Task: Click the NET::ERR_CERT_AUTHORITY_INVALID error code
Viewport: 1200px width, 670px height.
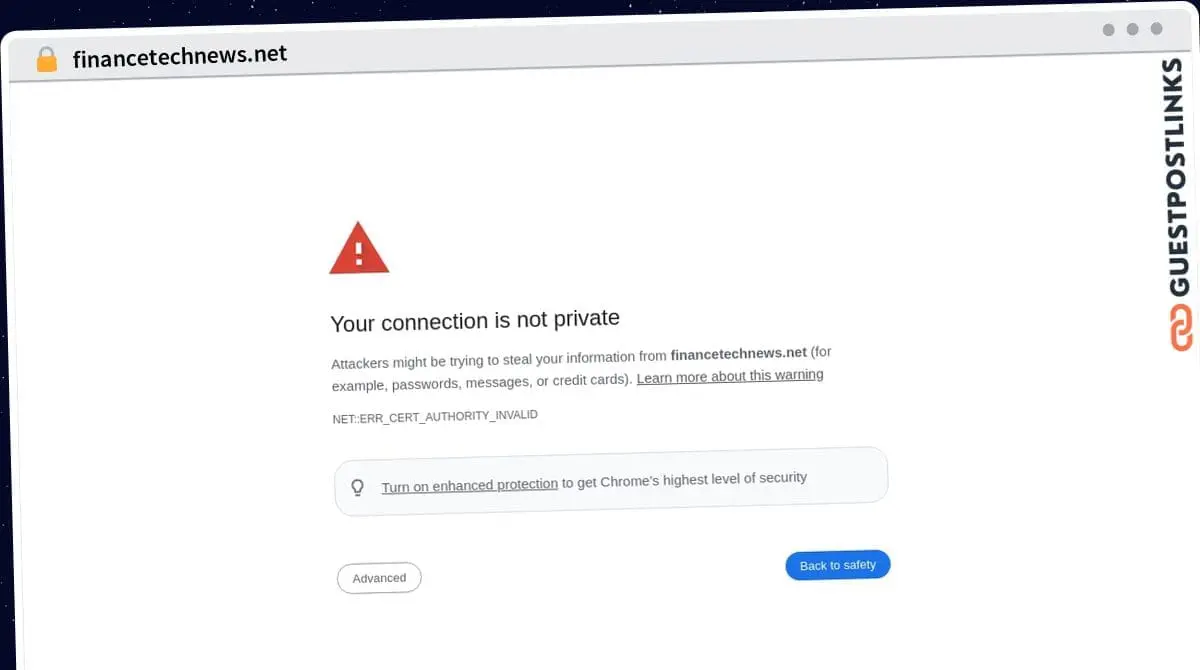Action: click(x=435, y=416)
